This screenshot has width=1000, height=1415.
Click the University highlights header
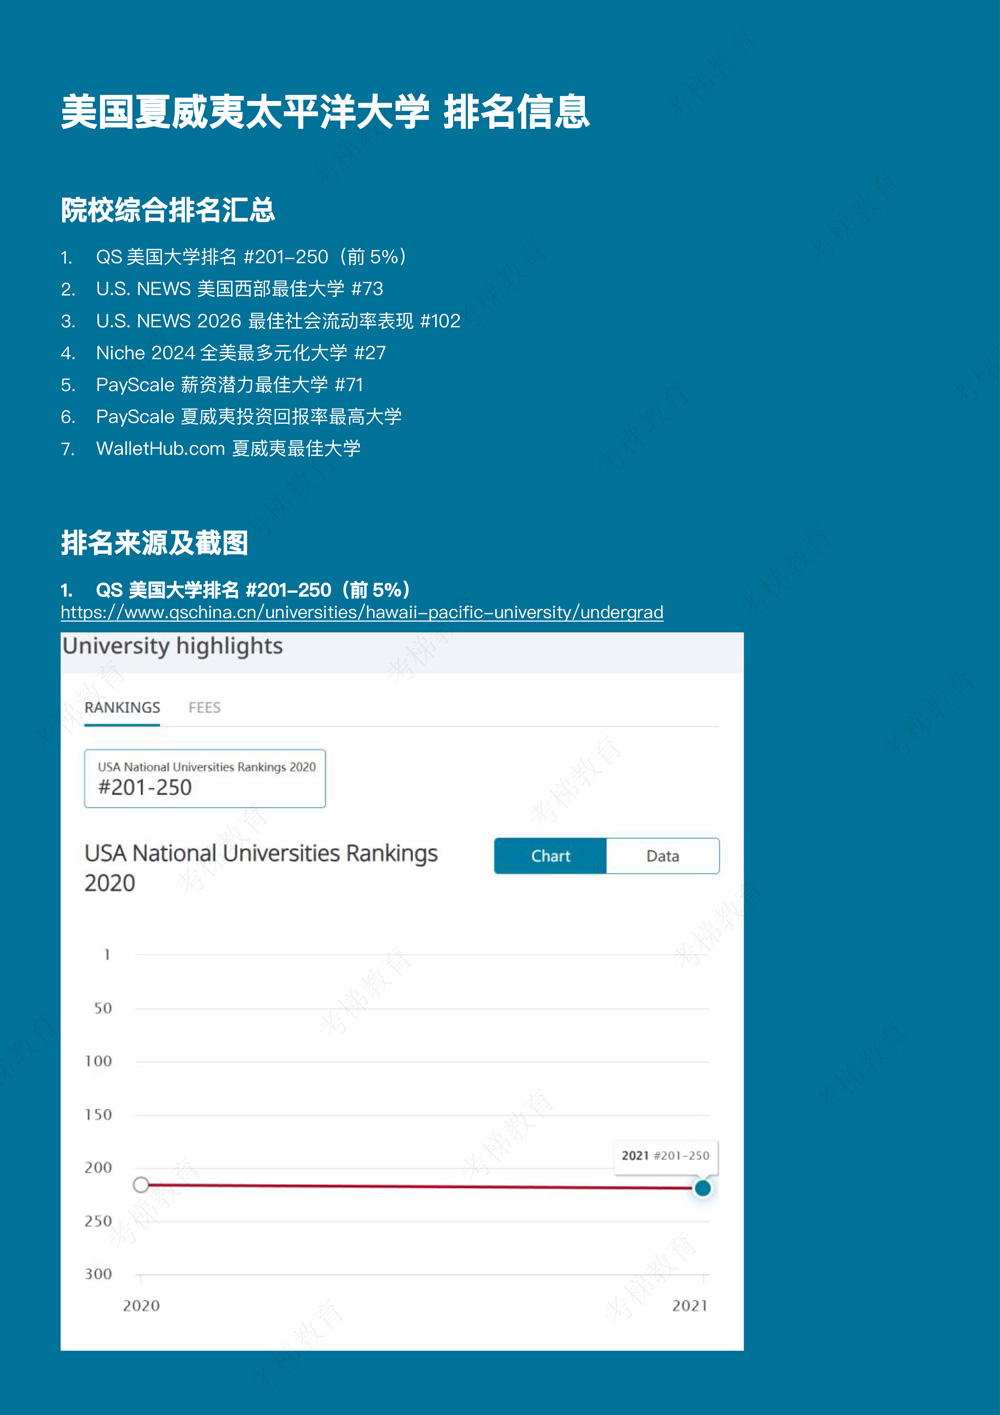click(173, 646)
